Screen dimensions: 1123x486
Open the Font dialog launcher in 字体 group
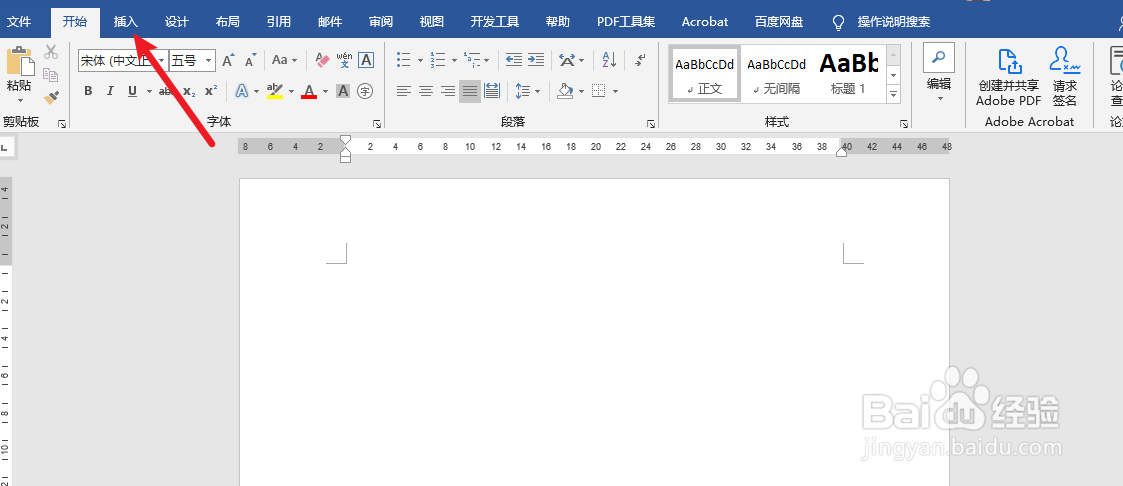(377, 124)
